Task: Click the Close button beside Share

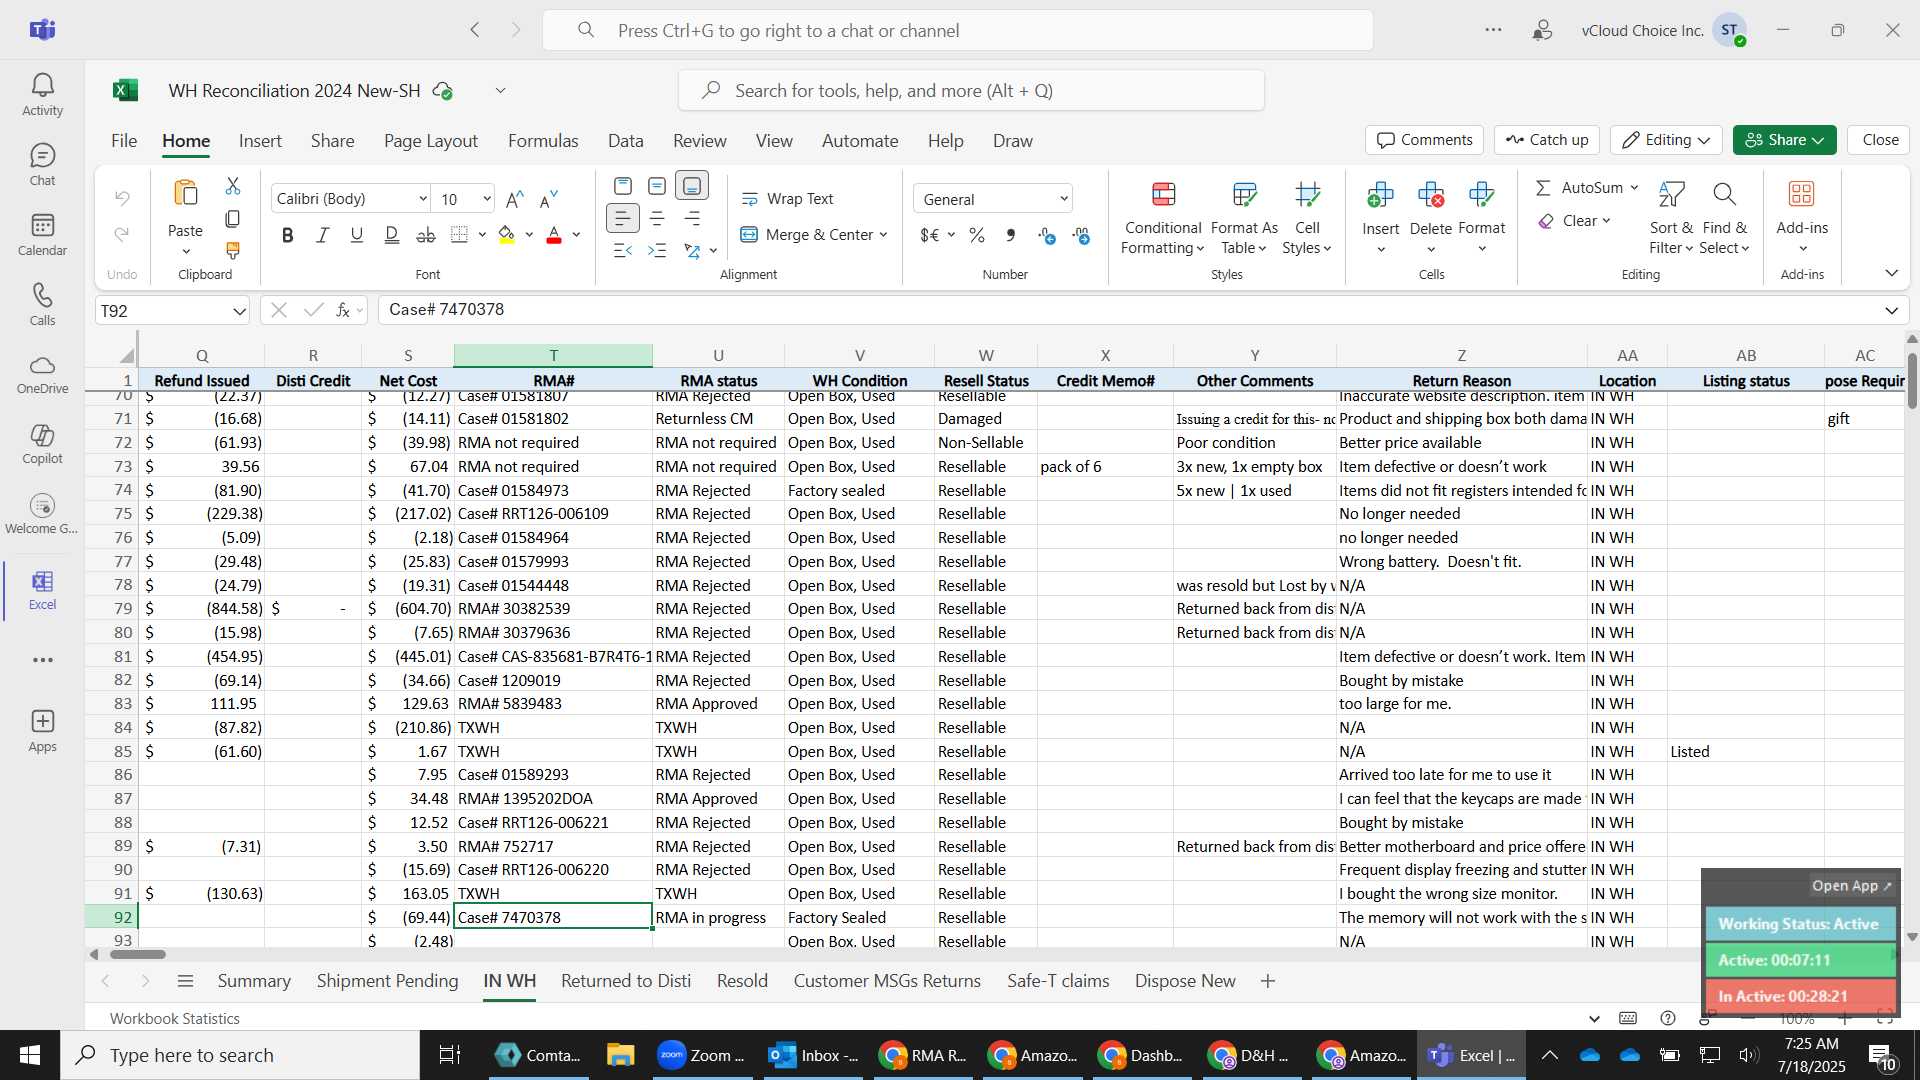Action: [1880, 140]
